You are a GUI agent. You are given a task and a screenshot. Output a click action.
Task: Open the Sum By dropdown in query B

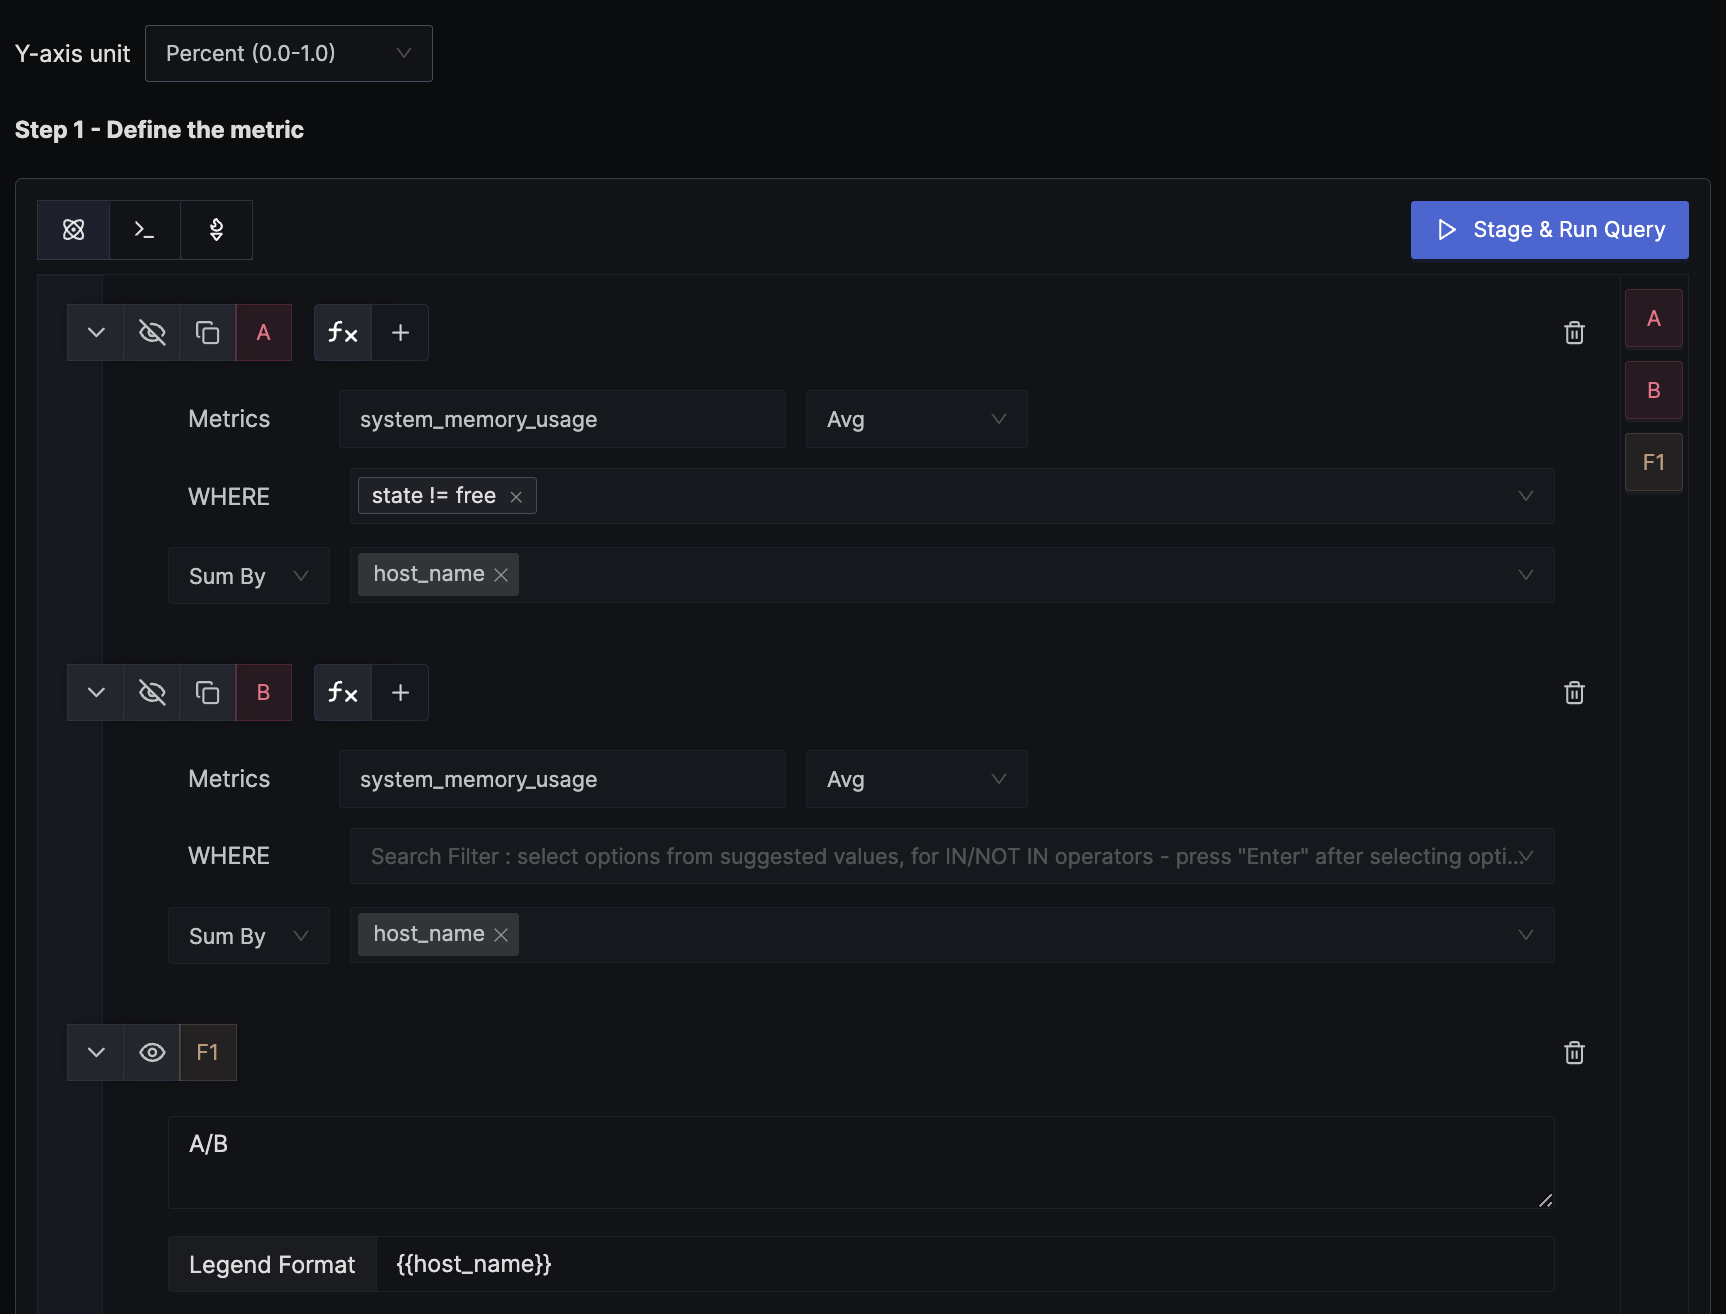(x=249, y=936)
